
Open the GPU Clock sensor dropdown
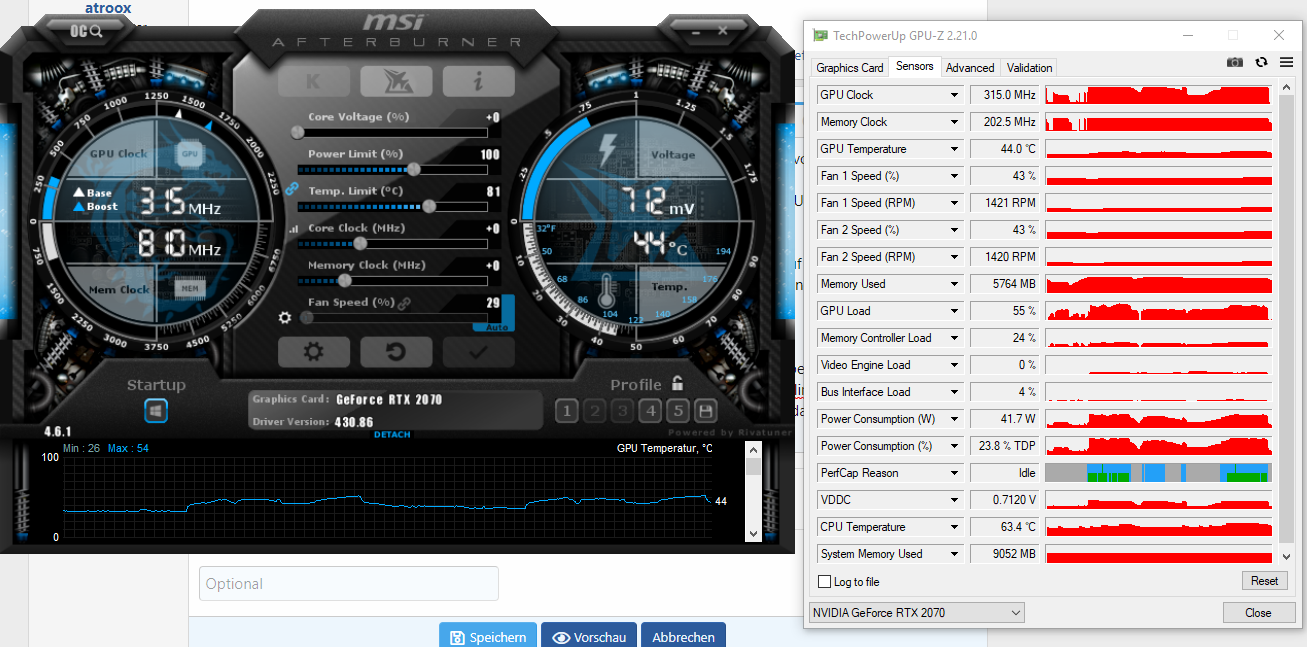(954, 95)
